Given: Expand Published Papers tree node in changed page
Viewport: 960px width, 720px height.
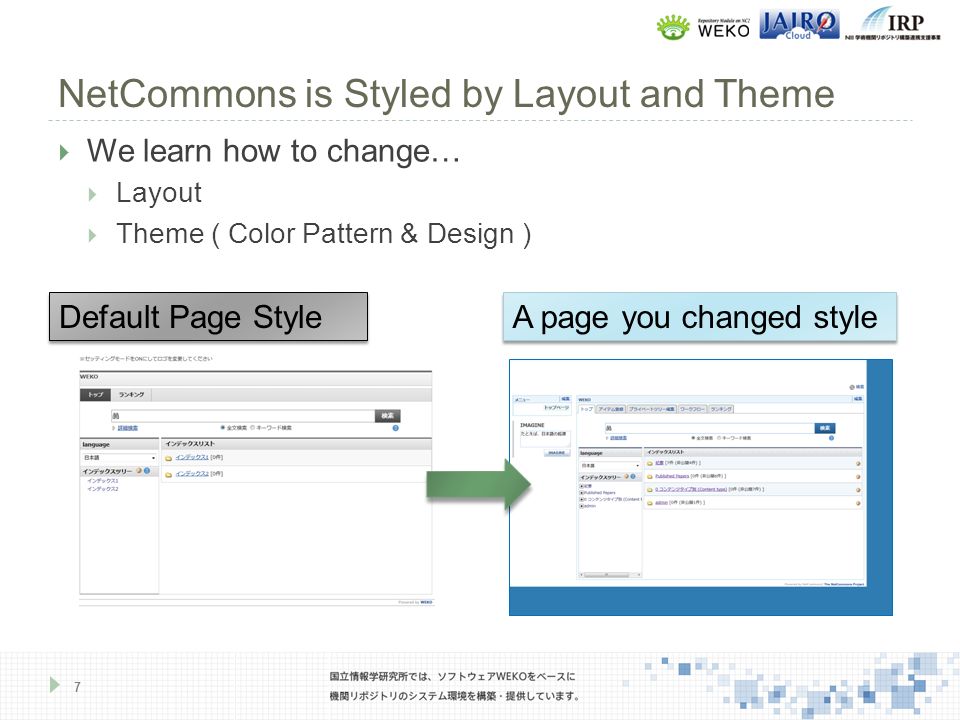Looking at the screenshot, I should pos(582,493).
